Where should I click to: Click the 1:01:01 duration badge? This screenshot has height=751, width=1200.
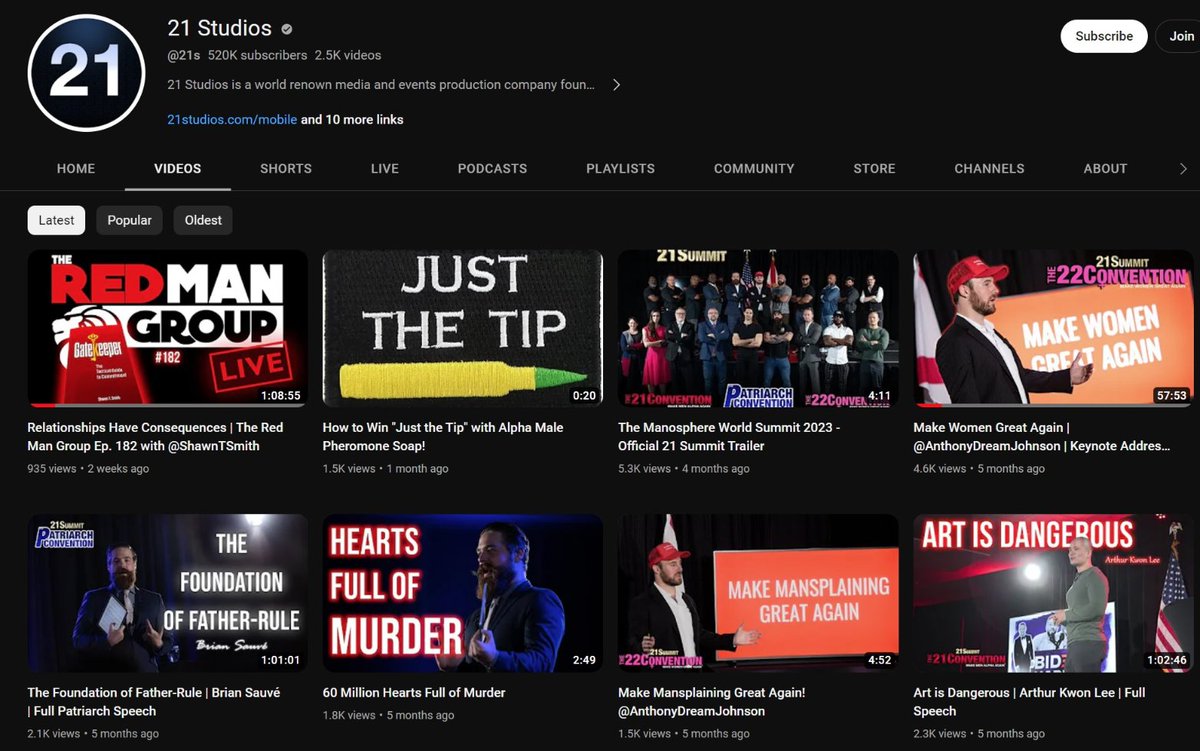click(281, 660)
